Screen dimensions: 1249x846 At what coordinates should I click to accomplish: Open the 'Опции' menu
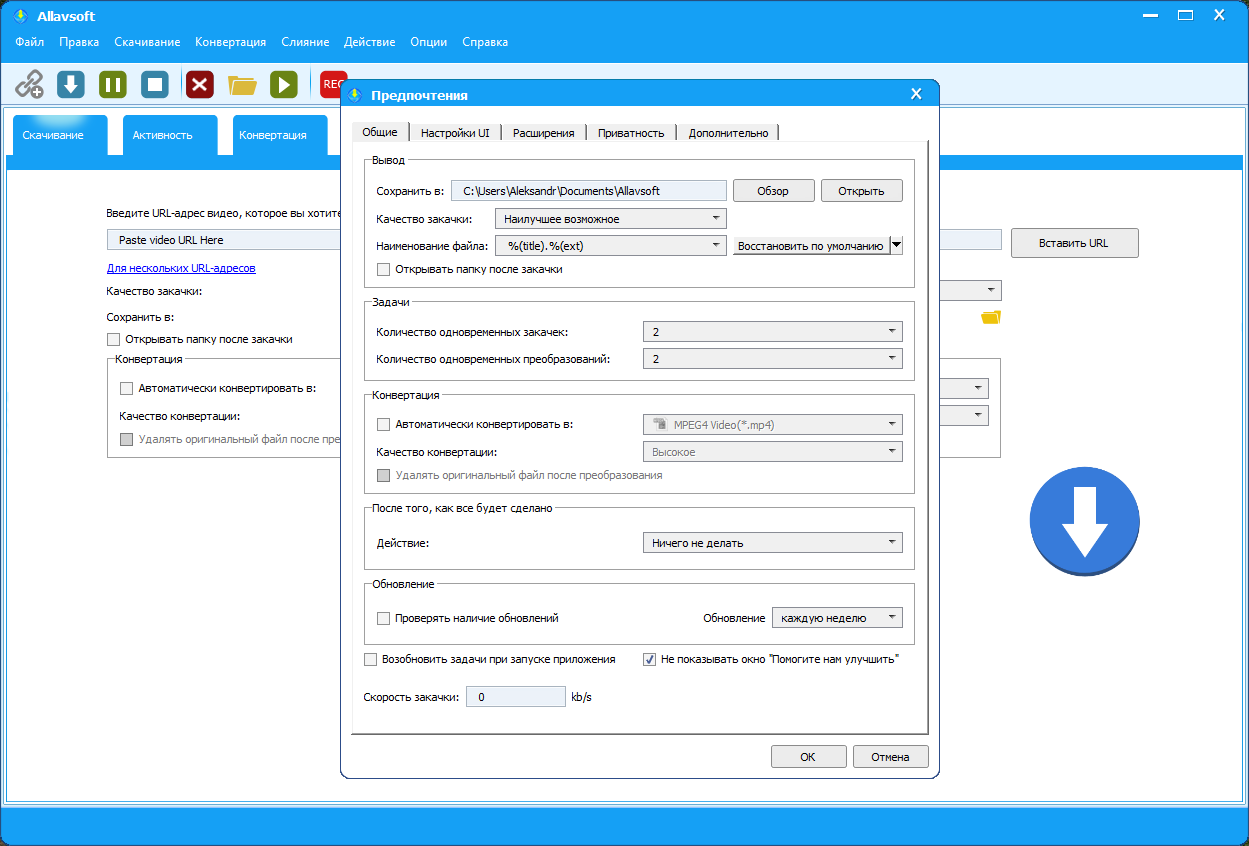tap(429, 42)
